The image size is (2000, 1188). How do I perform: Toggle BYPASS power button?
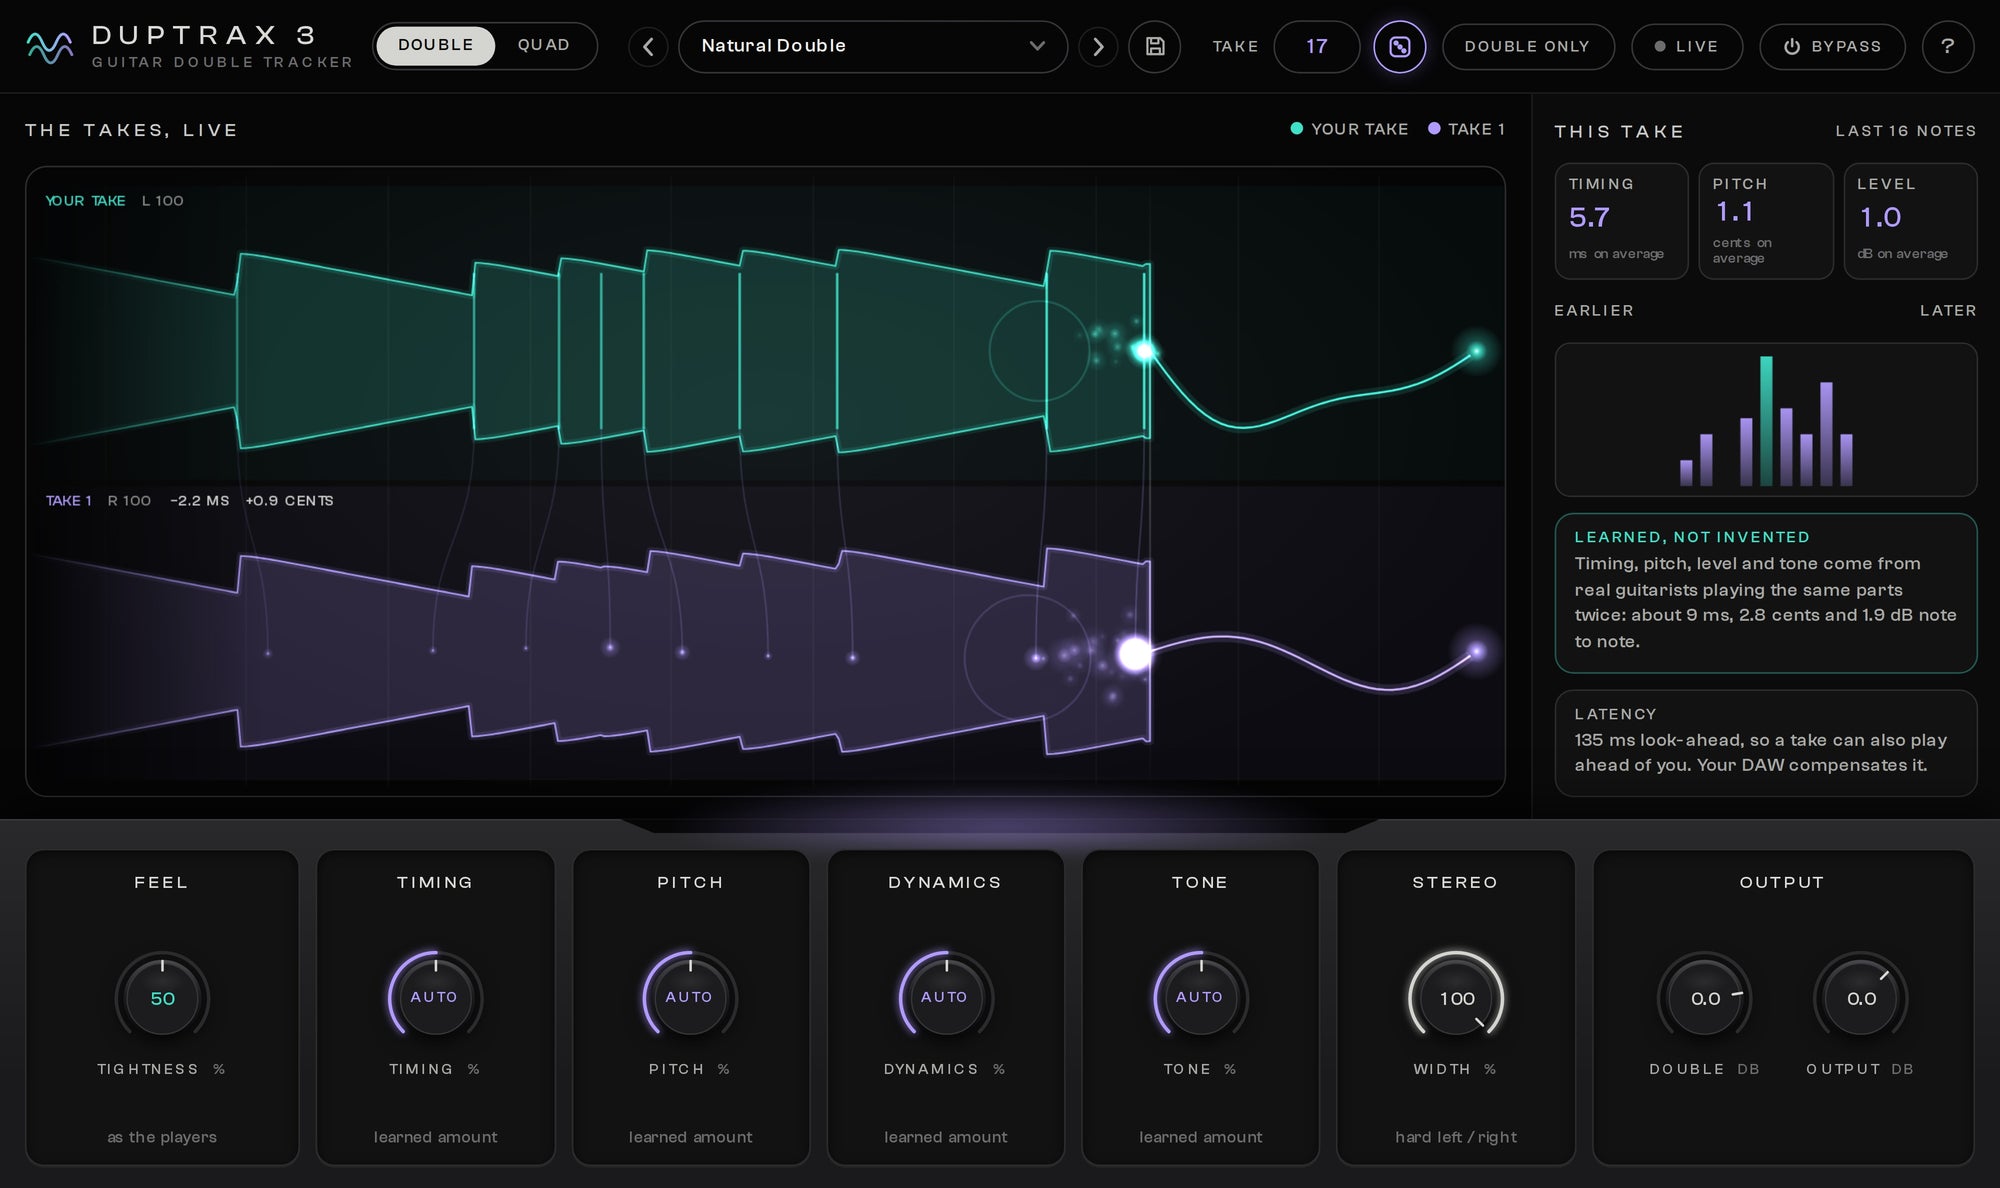tap(1832, 47)
